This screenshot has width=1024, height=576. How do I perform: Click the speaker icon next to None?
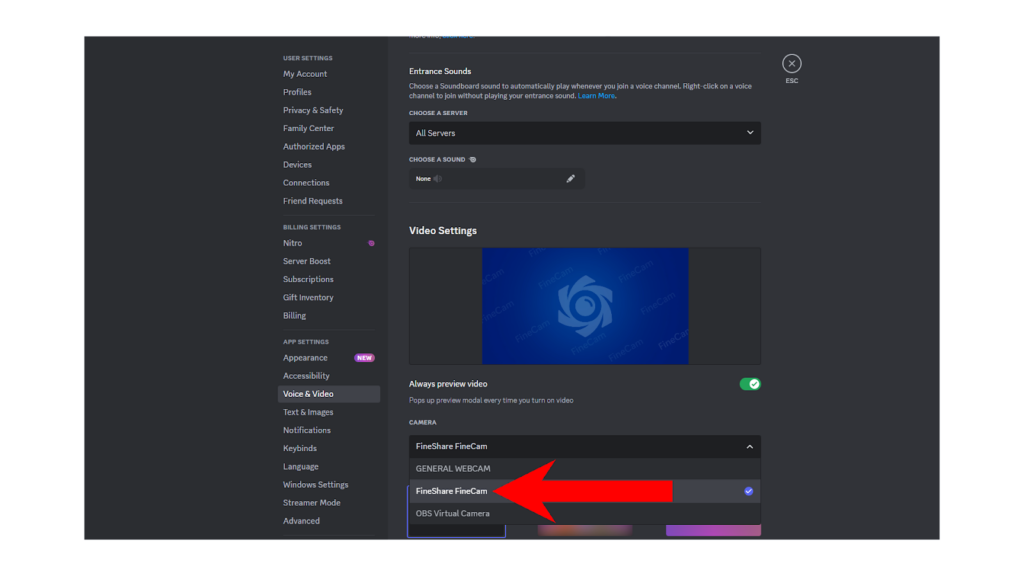coord(438,179)
